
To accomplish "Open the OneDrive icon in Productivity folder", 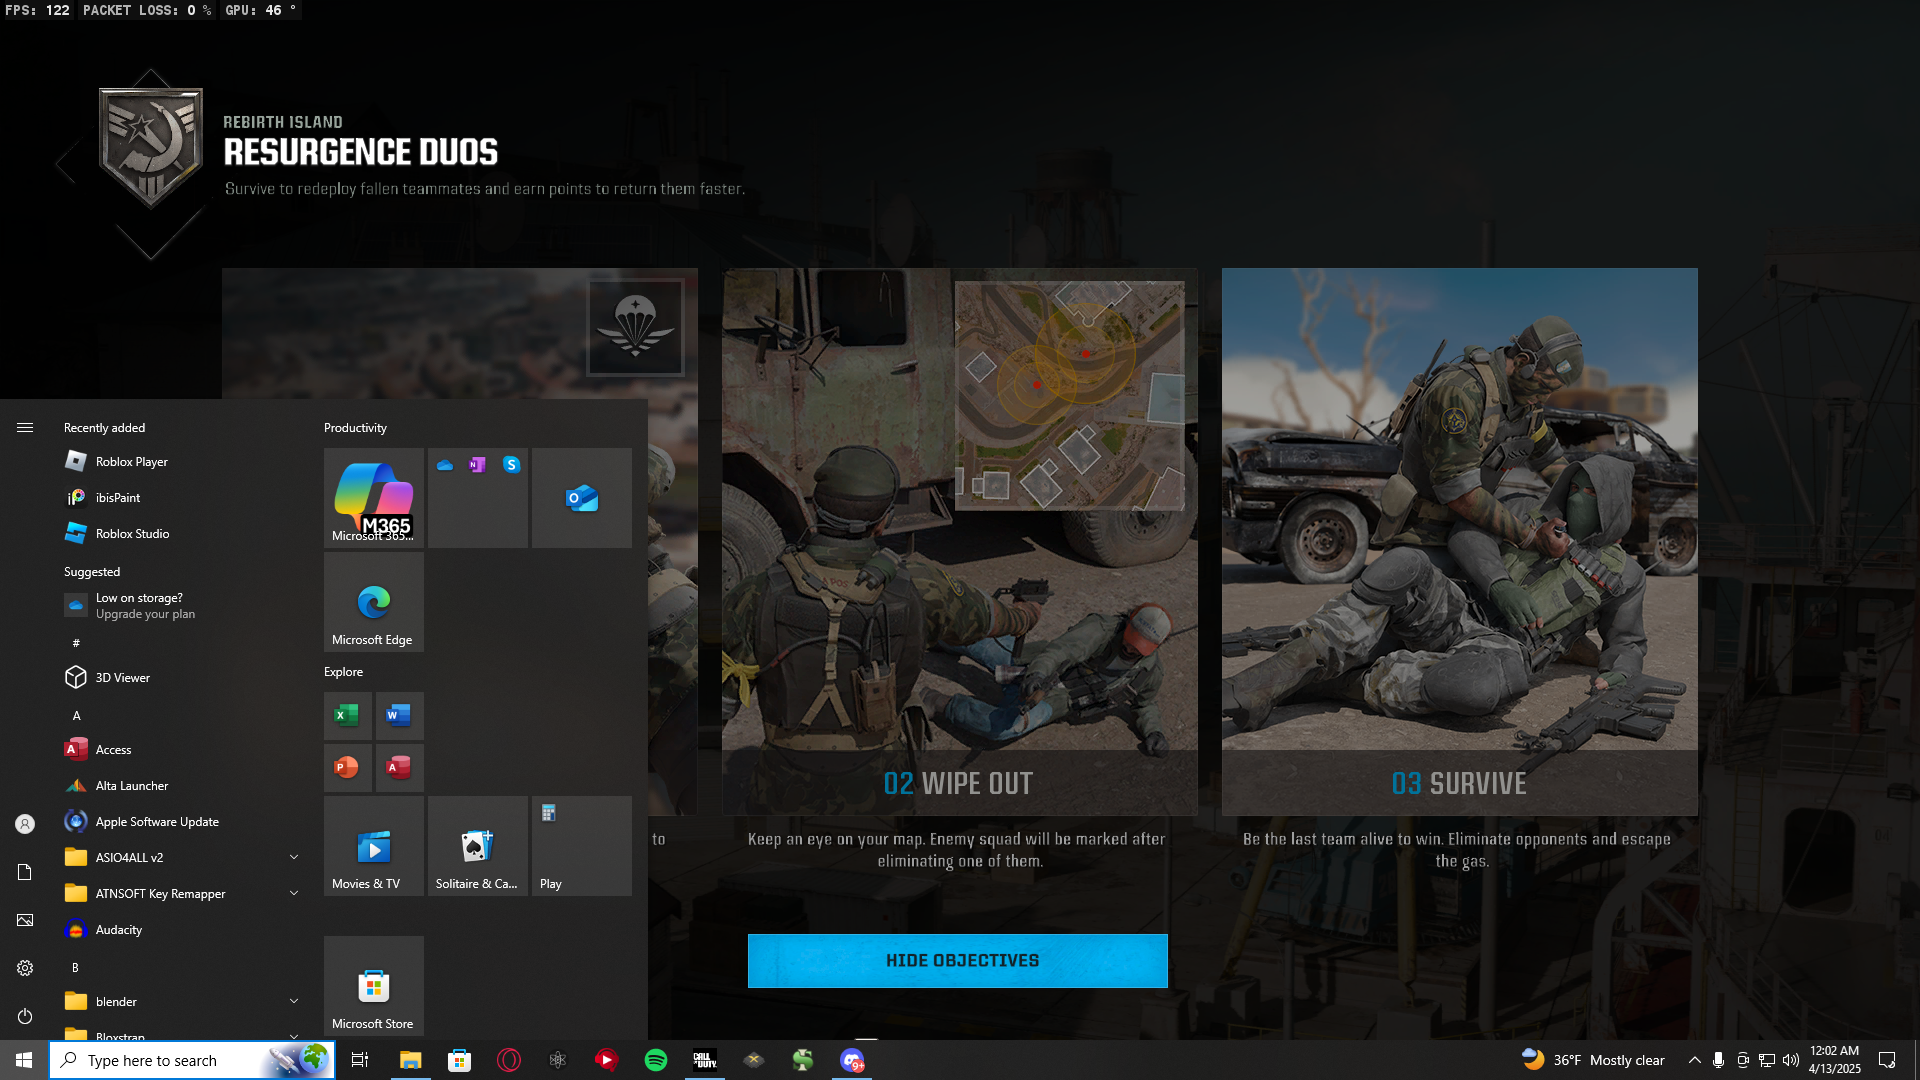I will 445,465.
